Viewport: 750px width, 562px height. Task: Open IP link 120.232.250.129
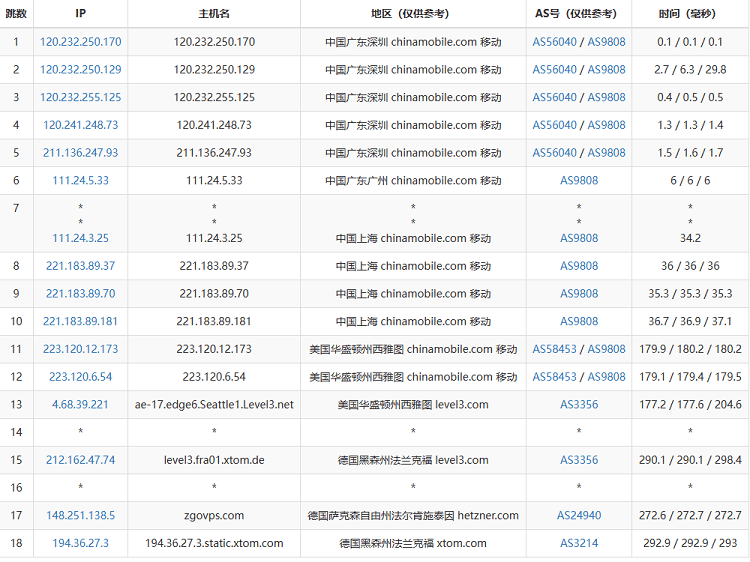(x=80, y=70)
